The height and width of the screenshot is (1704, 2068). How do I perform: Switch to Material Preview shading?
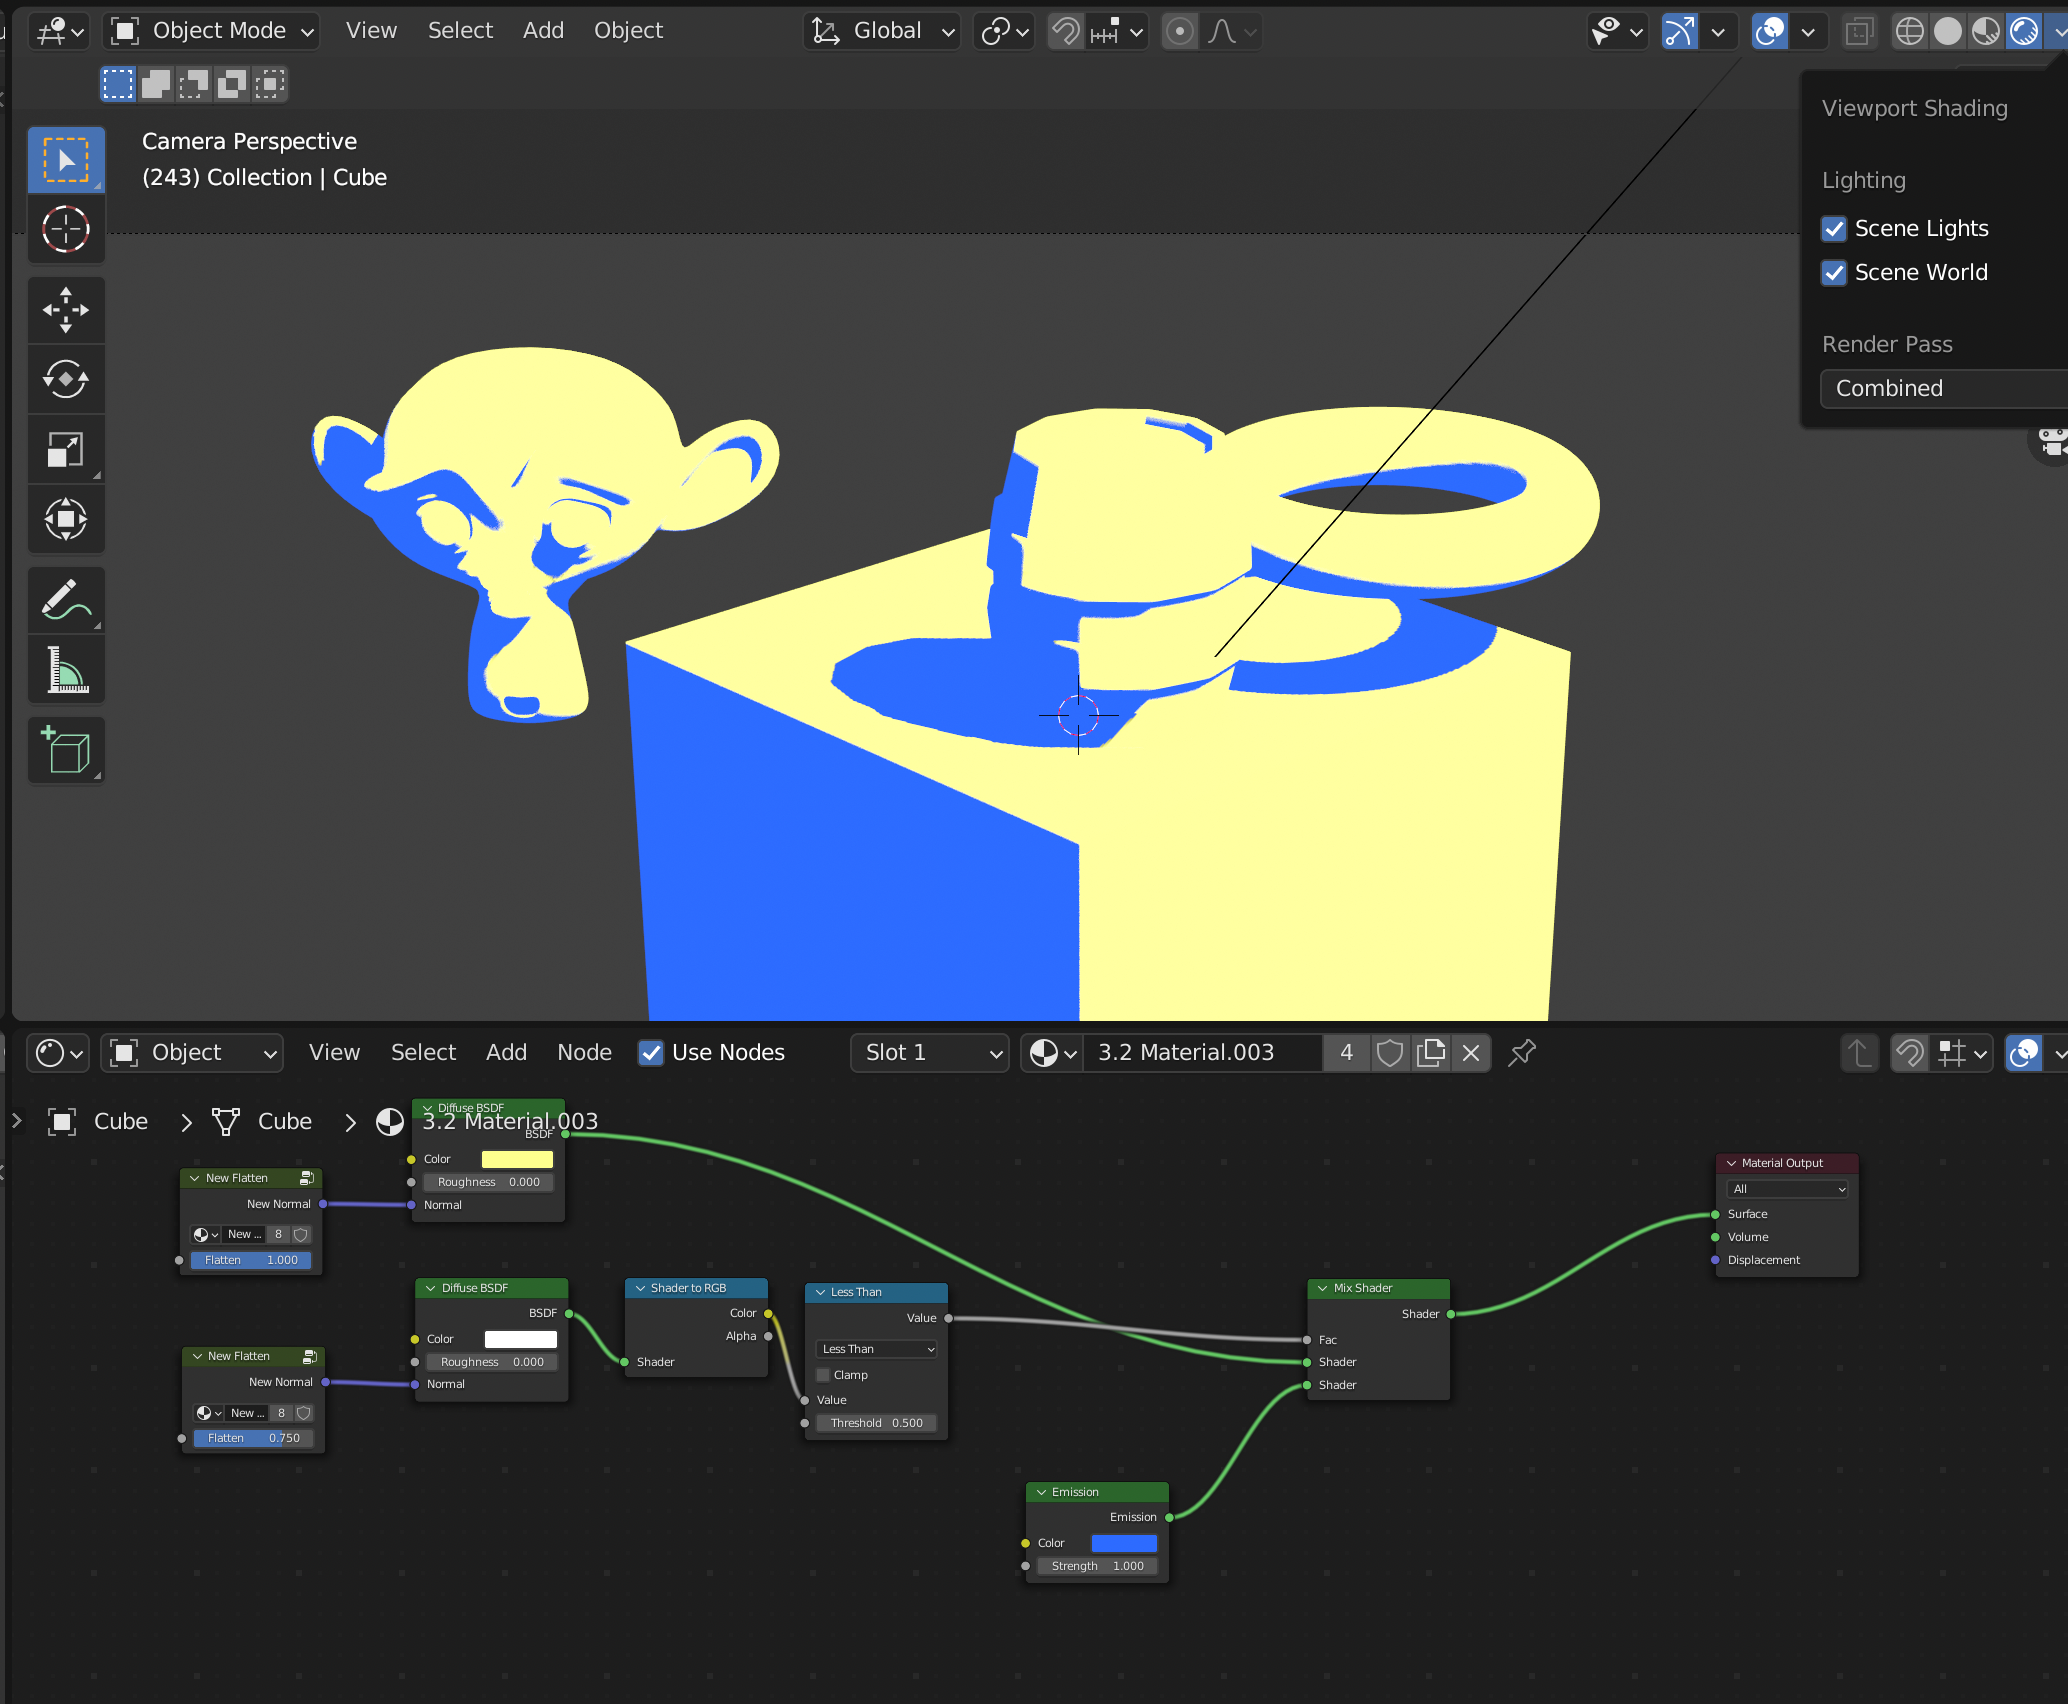1985,32
